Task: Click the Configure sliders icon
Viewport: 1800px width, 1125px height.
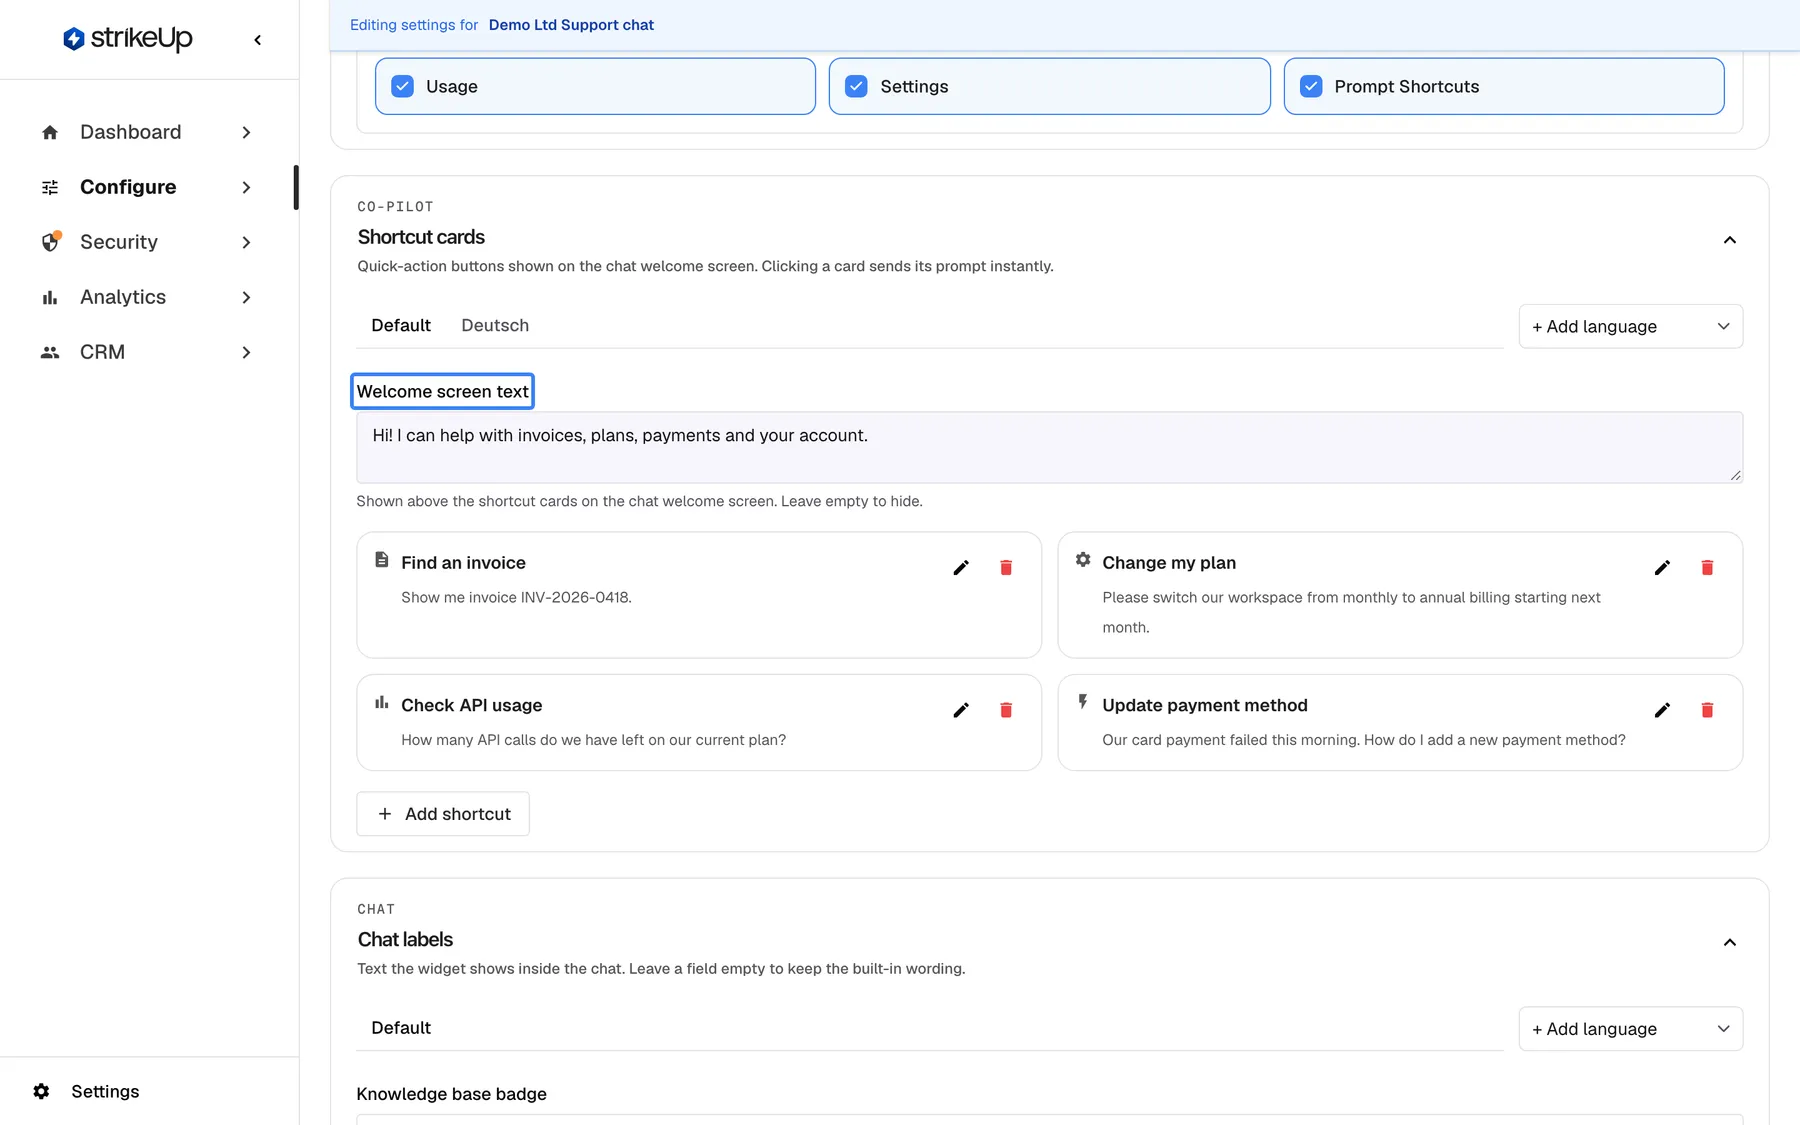Action: click(x=50, y=187)
